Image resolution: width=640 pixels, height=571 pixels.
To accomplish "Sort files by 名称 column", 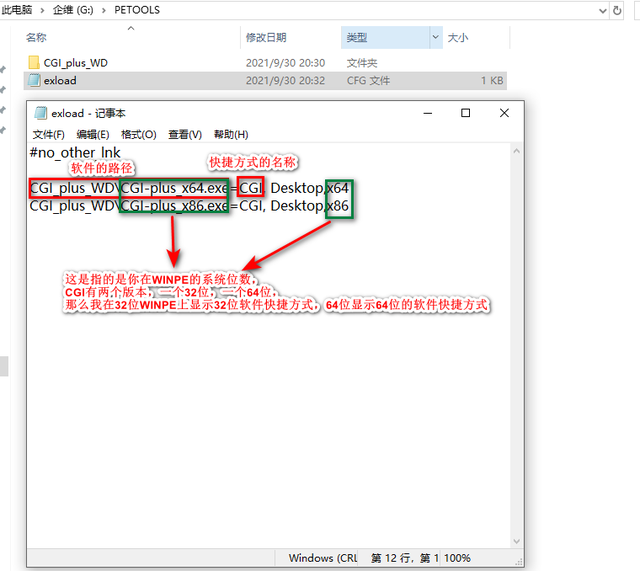I will pos(36,38).
